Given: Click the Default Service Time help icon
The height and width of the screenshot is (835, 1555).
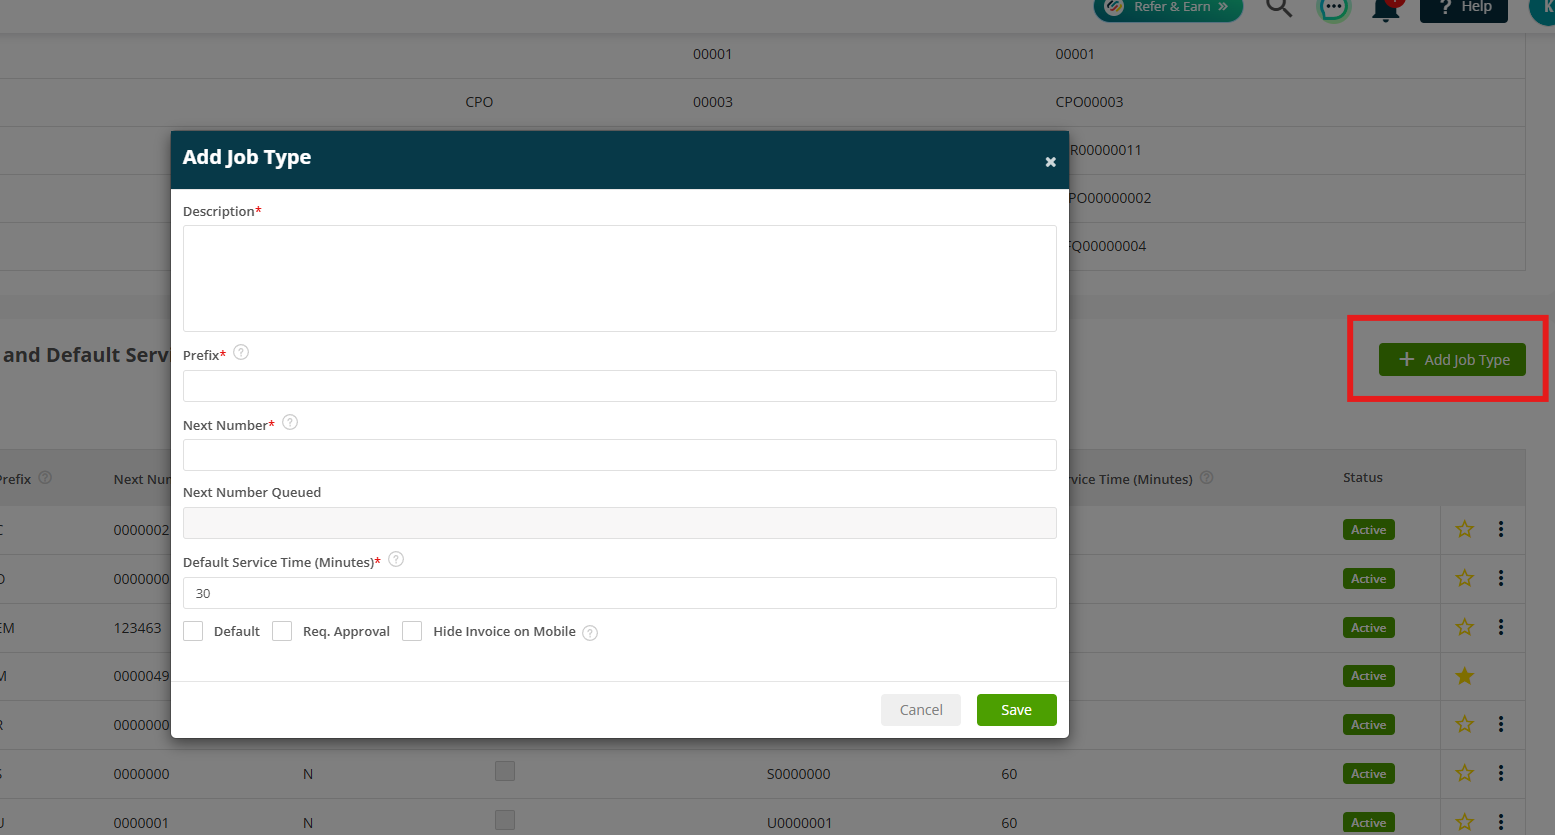Looking at the screenshot, I should click(x=396, y=560).
